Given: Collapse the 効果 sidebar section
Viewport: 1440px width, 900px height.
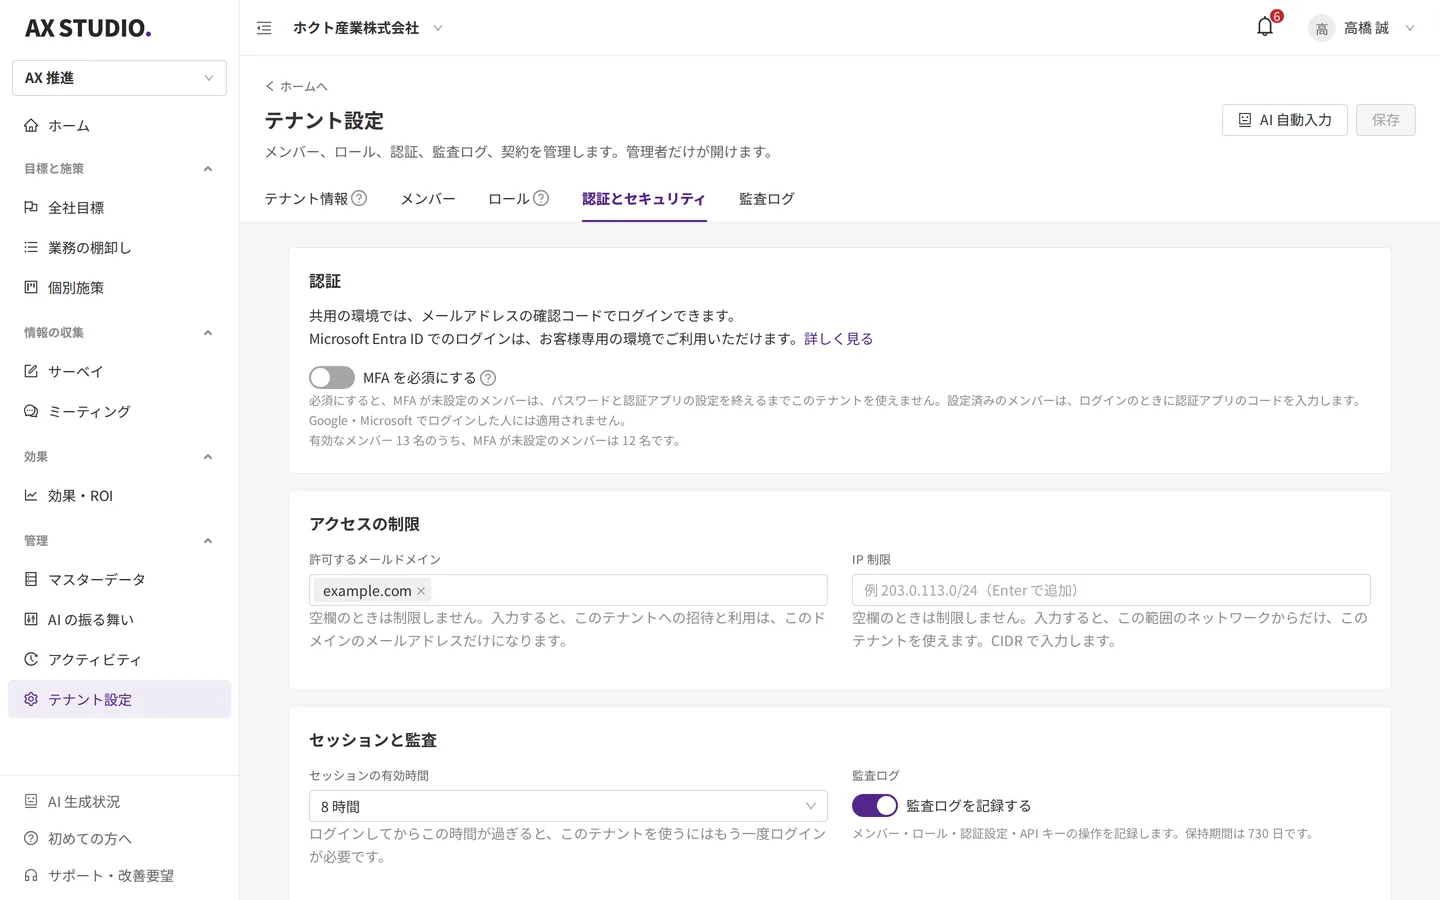Looking at the screenshot, I should 208,457.
